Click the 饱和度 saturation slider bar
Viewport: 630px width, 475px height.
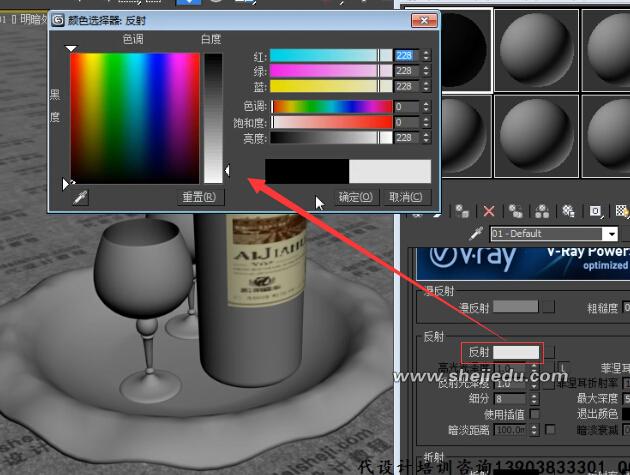pyautogui.click(x=331, y=122)
